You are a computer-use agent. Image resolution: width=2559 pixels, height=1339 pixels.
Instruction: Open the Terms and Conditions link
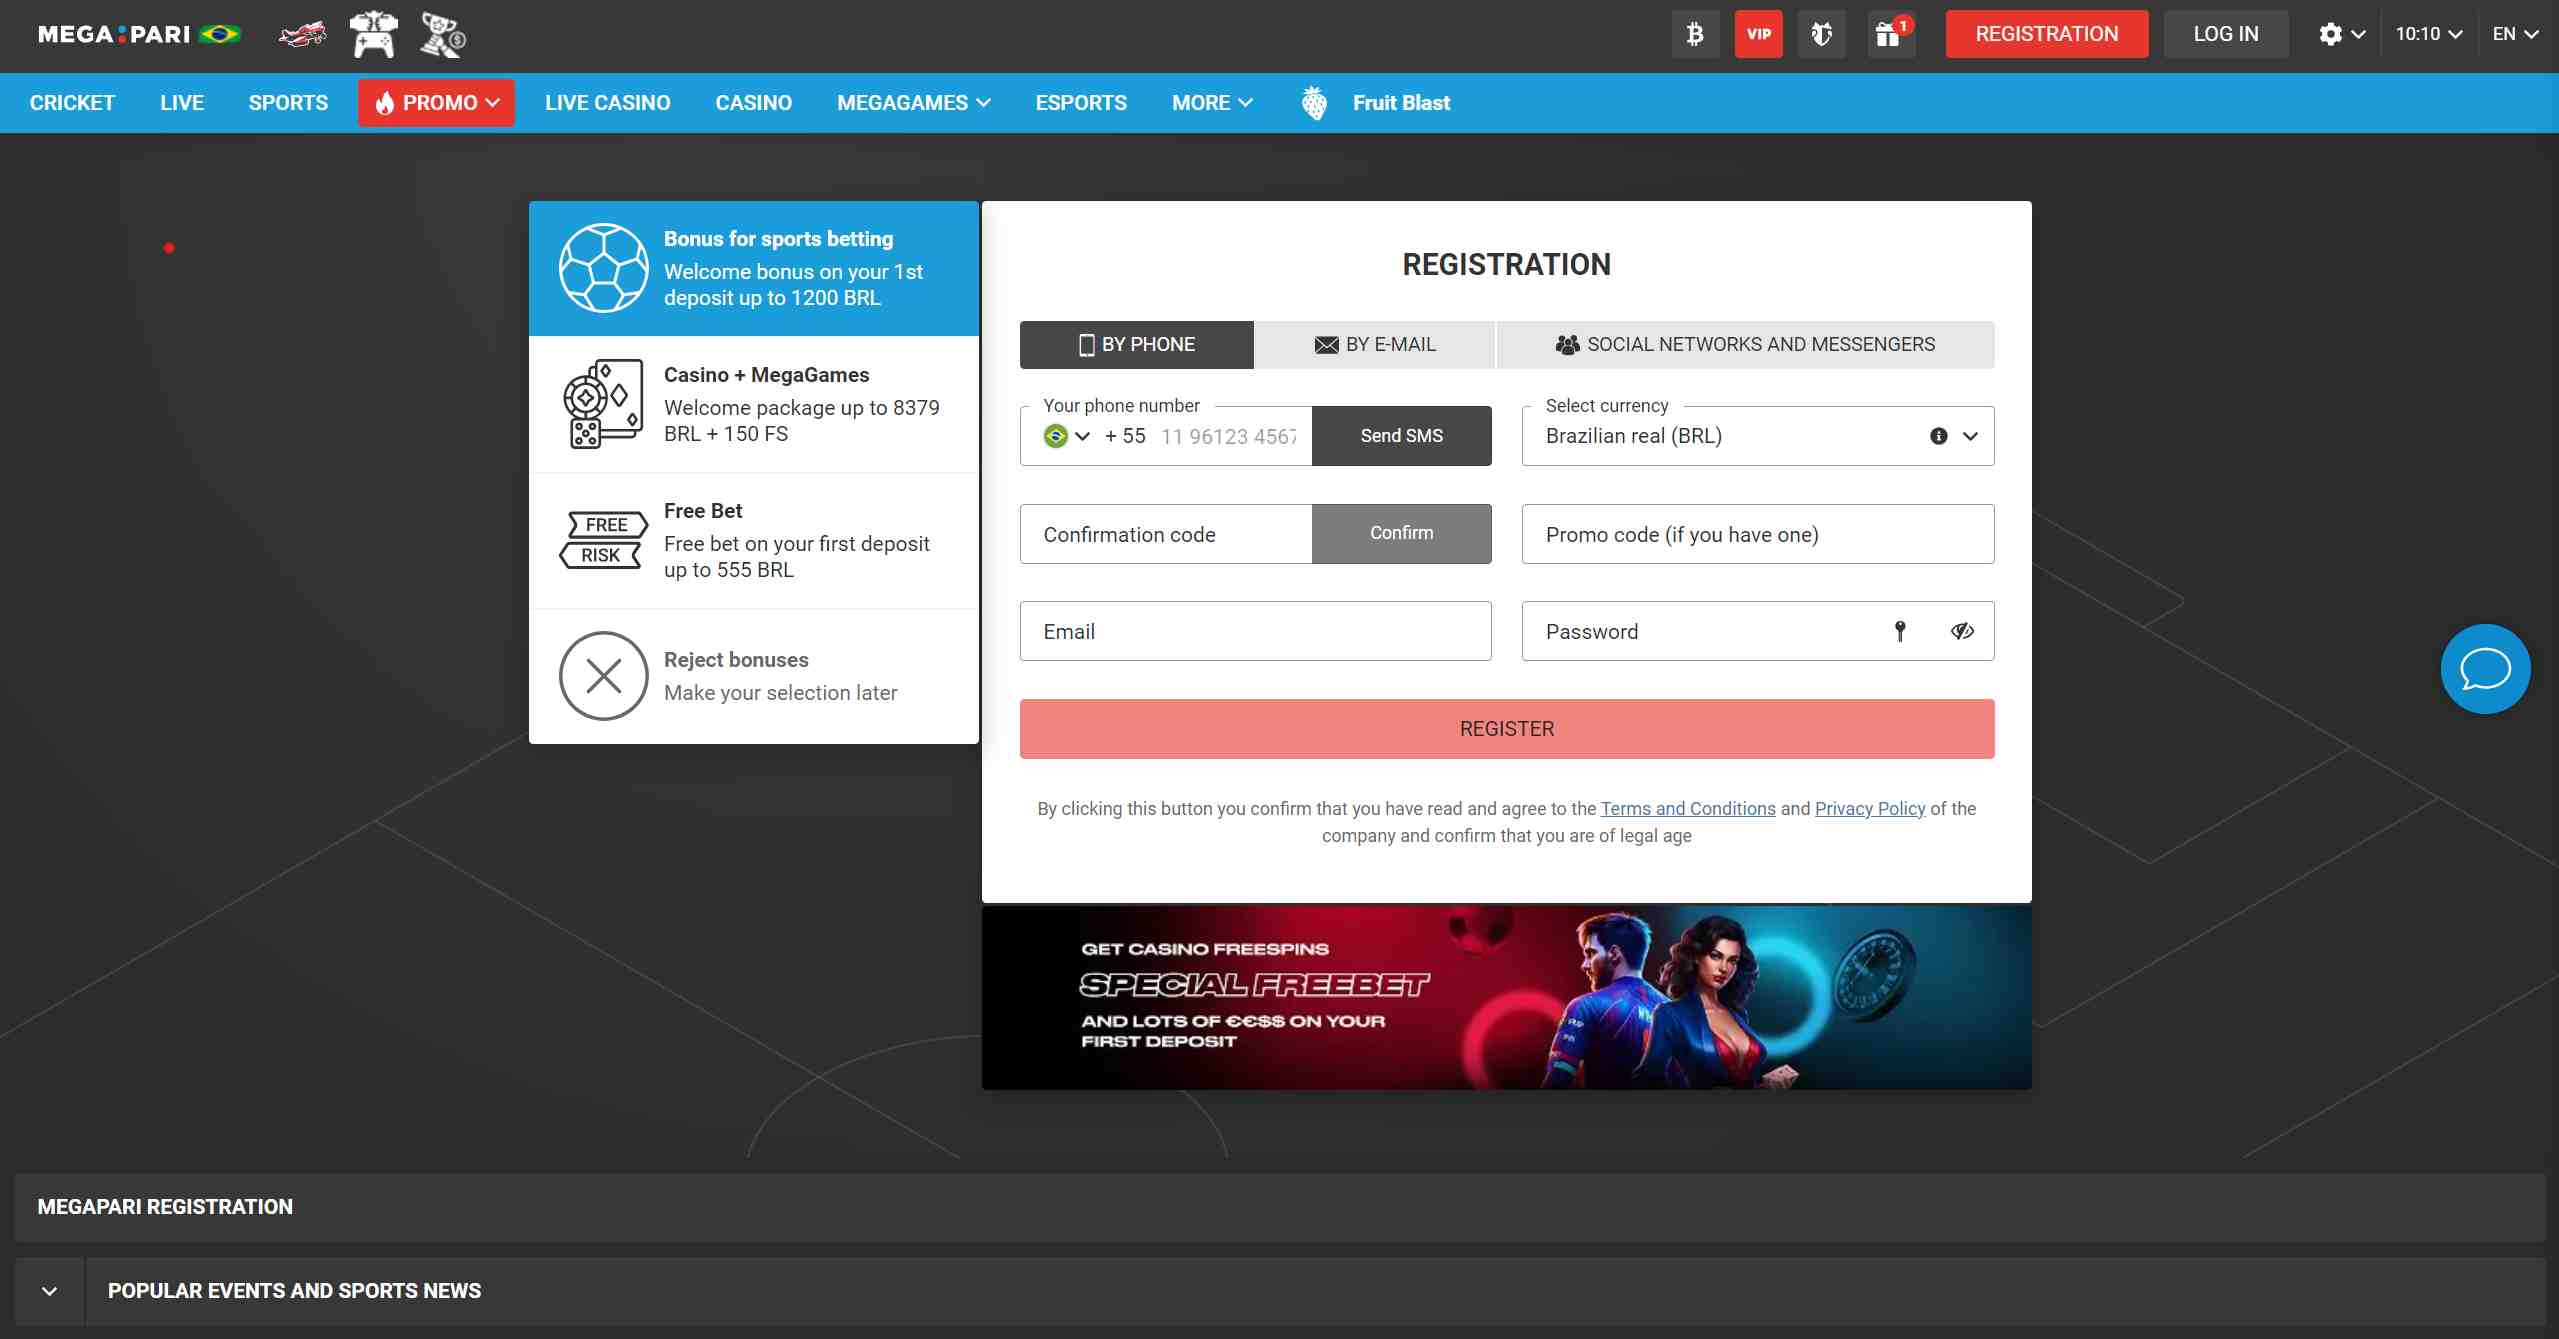tap(1688, 809)
